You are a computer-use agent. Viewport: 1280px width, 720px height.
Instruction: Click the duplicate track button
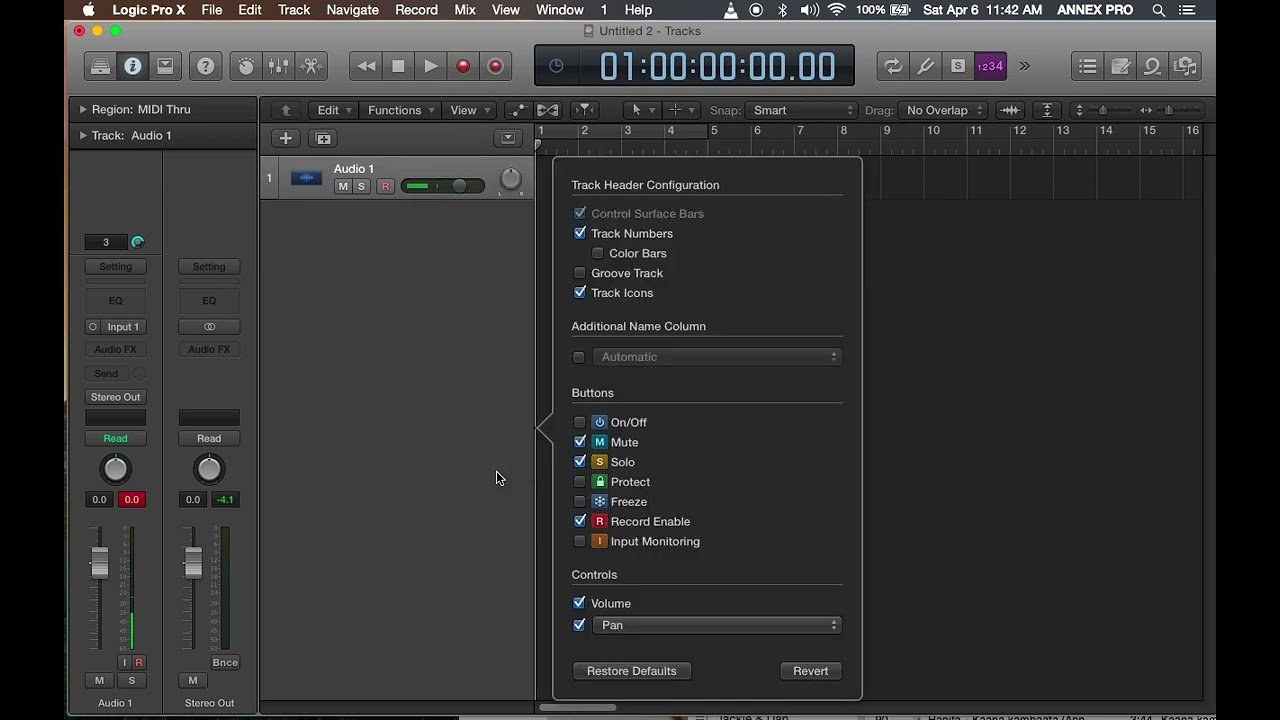click(x=321, y=138)
